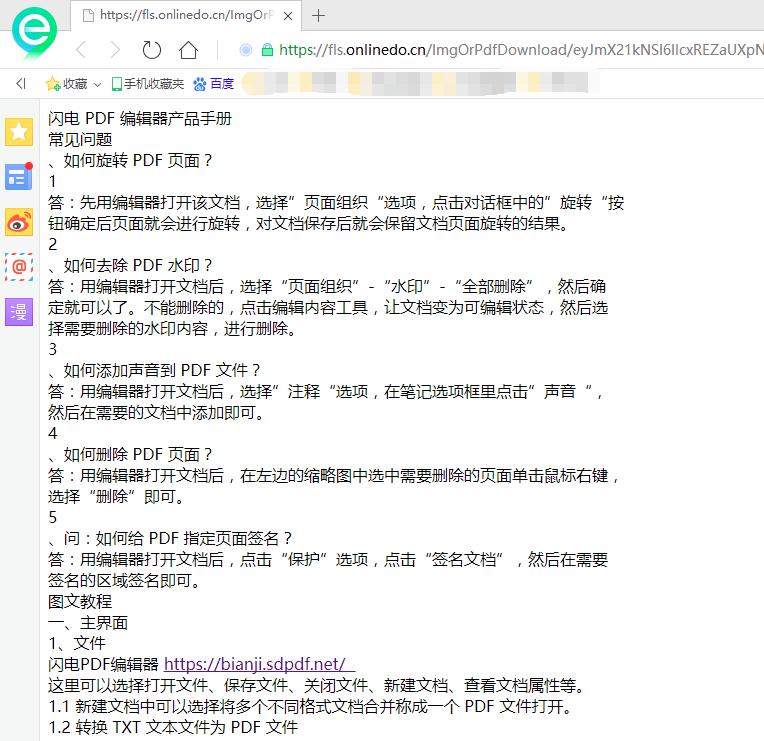Select the fls.onlinedo.cn tab
The height and width of the screenshot is (741, 764).
pyautogui.click(x=186, y=16)
